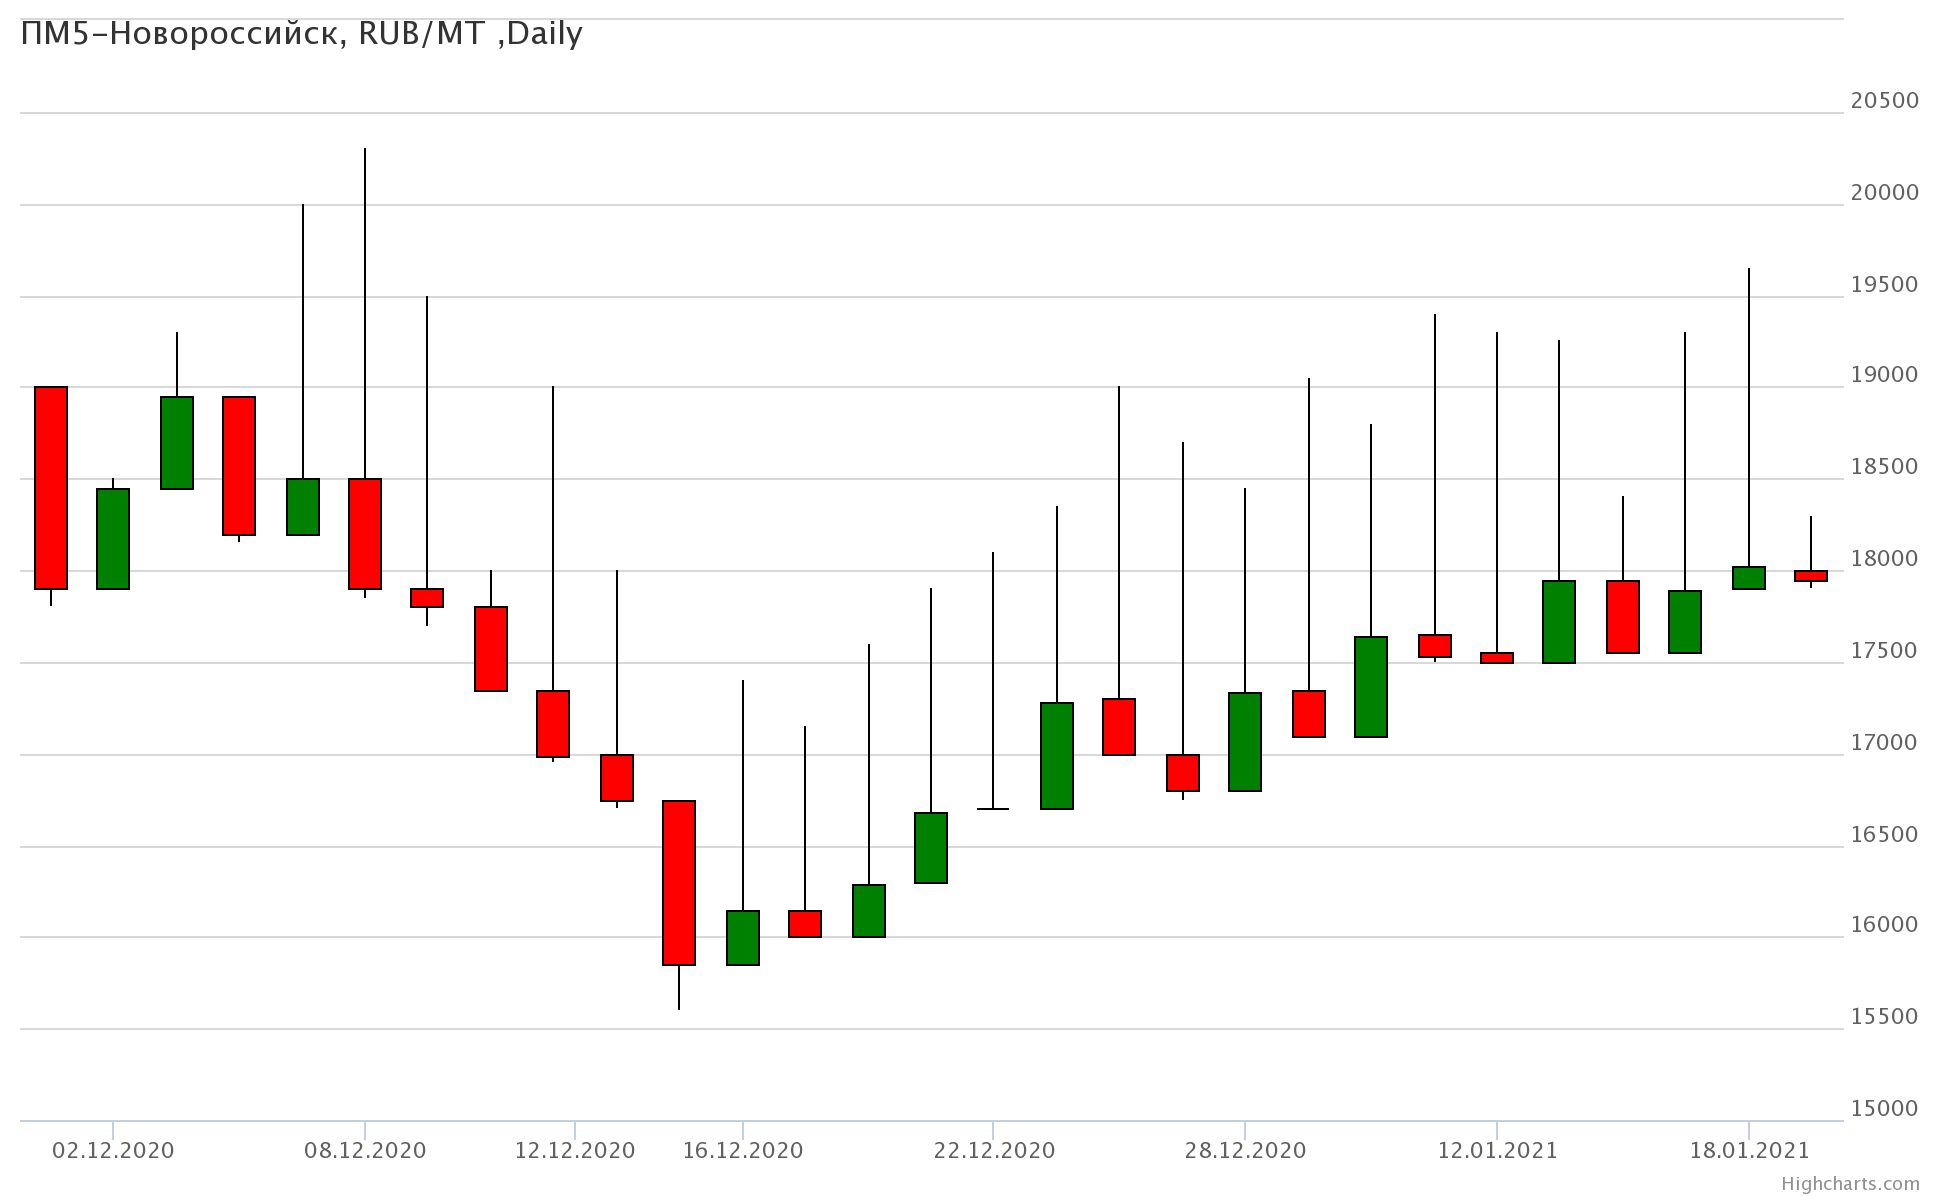Click the doji candle at 22.12.2020
The width and height of the screenshot is (1940, 1200).
[x=993, y=808]
